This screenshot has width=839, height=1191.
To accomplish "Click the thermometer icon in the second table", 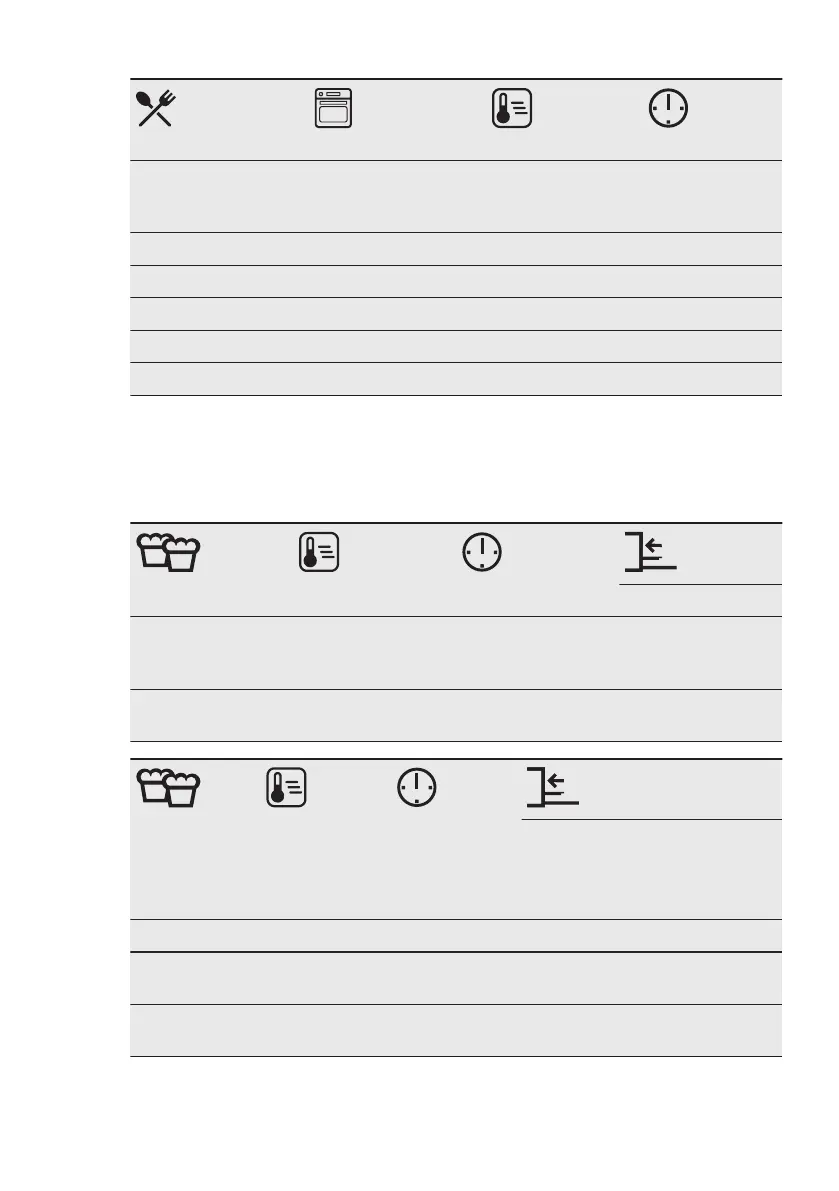I will click(x=319, y=552).
